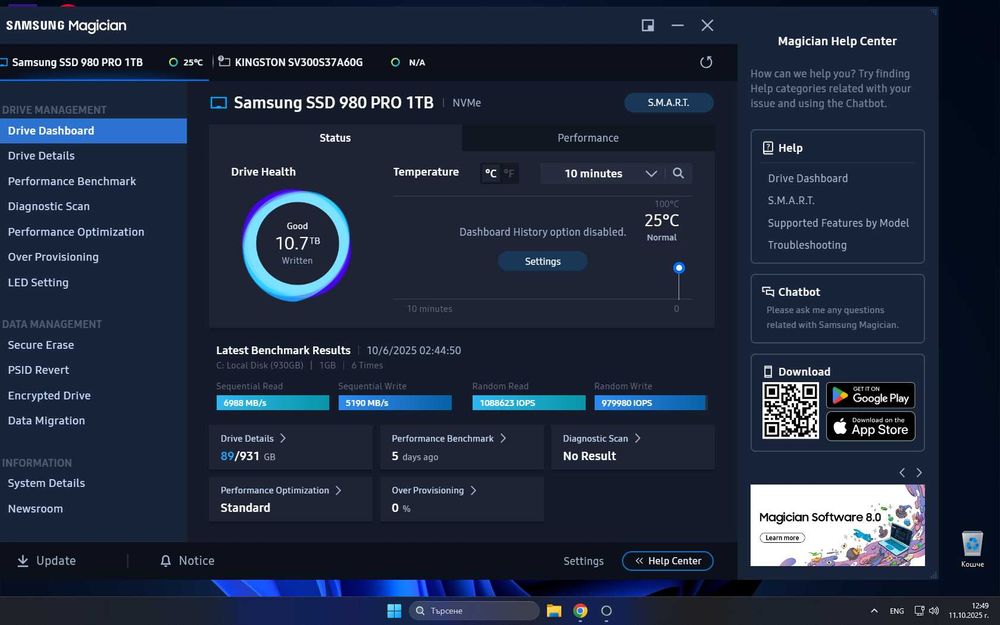Click the App Store badge

click(871, 427)
